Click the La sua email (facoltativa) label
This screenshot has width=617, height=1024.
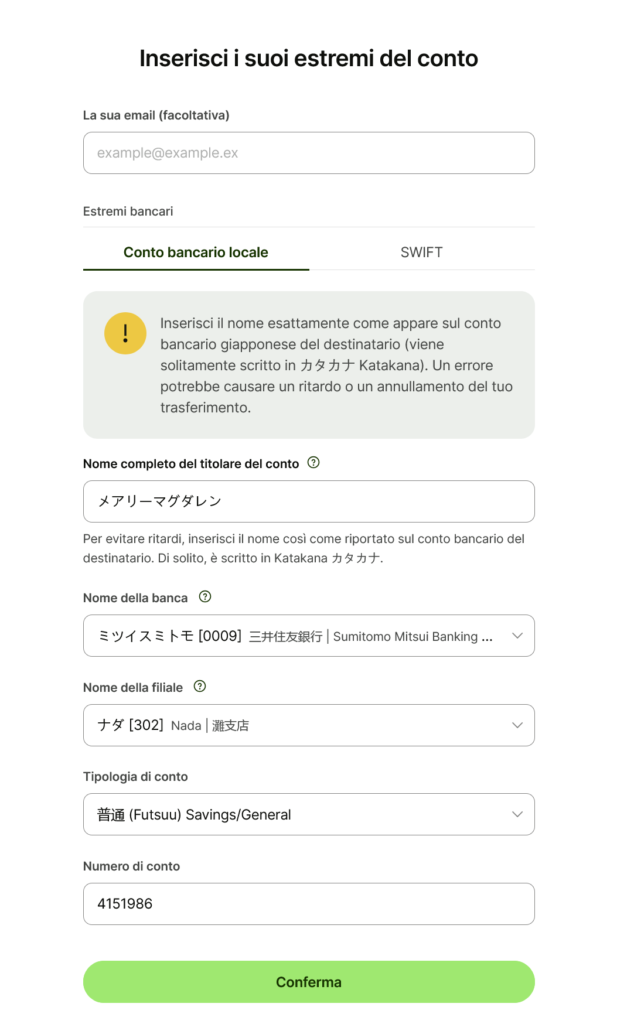pos(156,115)
